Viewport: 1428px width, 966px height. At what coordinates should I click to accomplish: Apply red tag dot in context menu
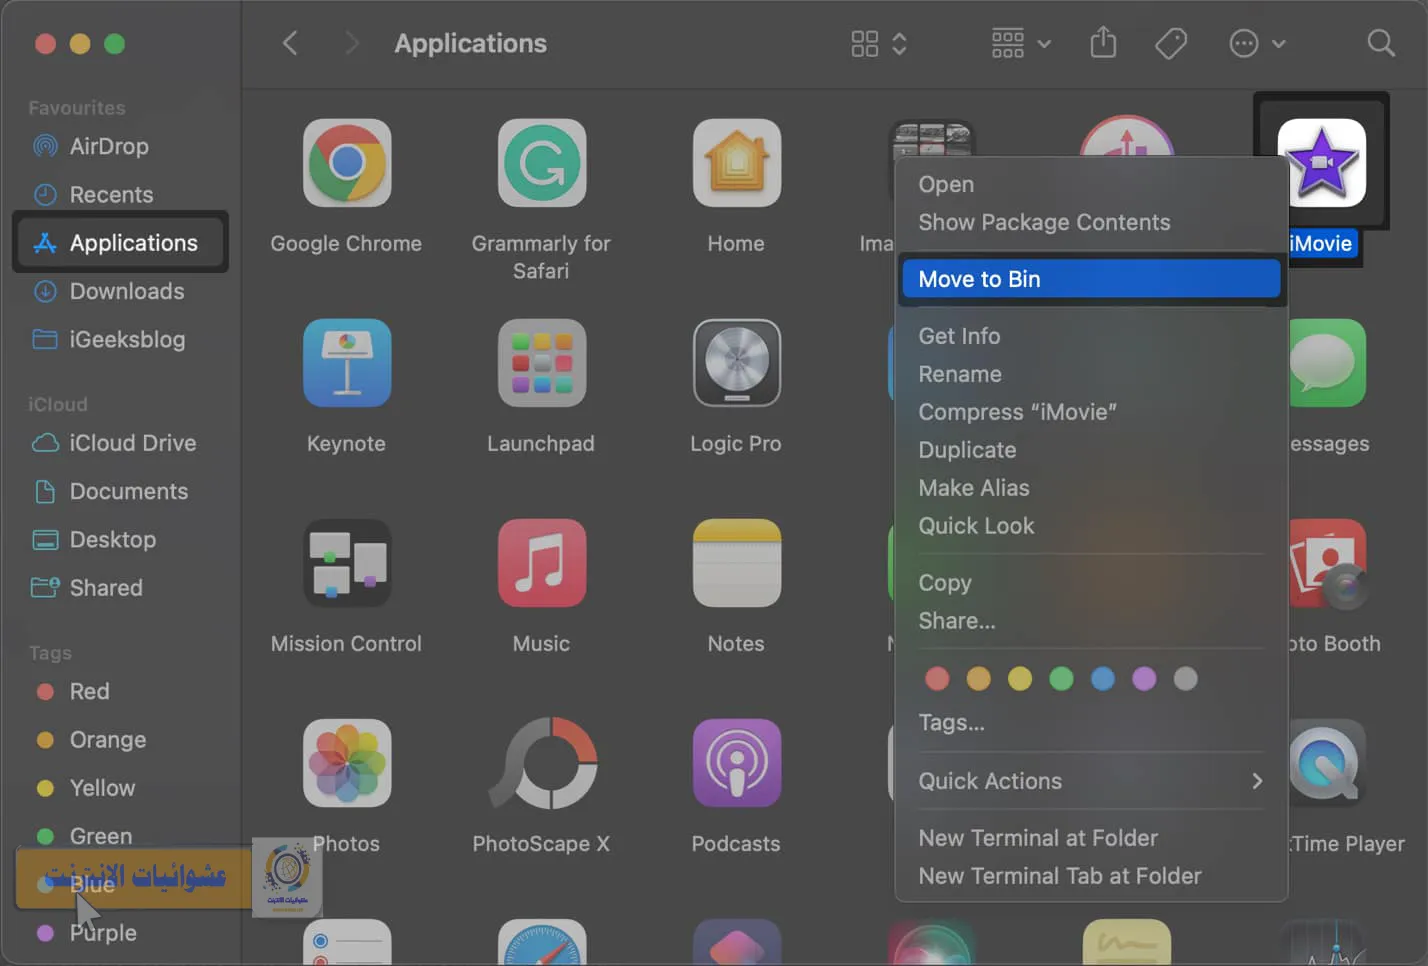(x=937, y=679)
